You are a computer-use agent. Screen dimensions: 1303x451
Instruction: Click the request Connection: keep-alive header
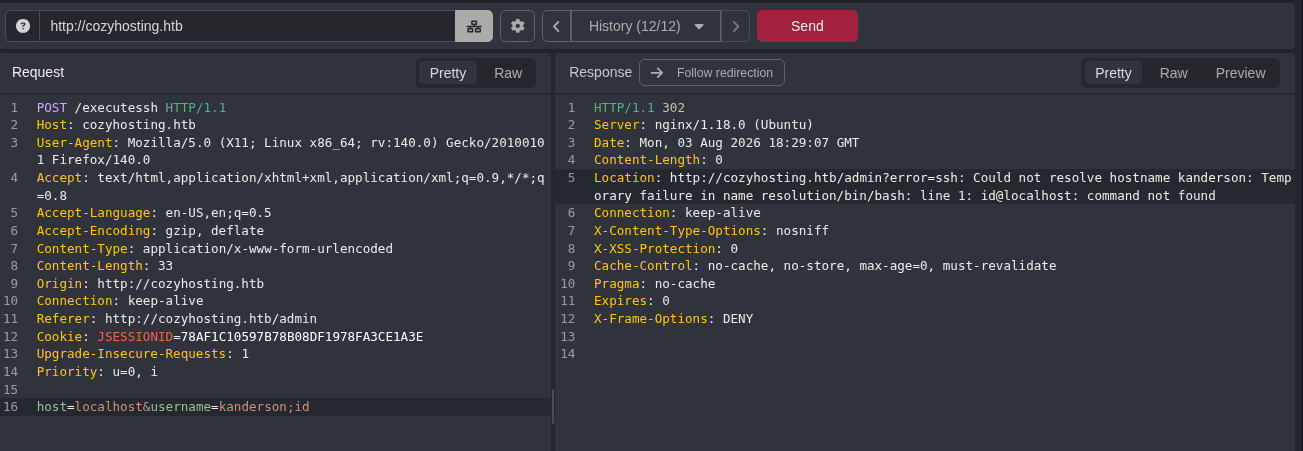pos(120,301)
